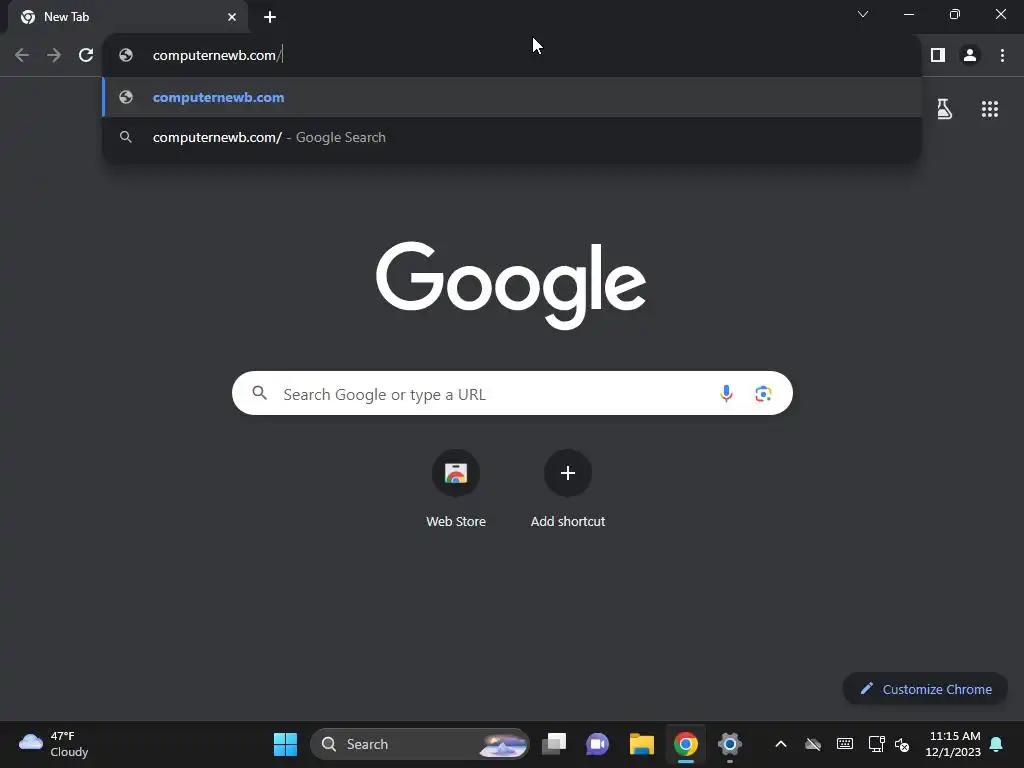Open the Google apps grid
The height and width of the screenshot is (768, 1024).
pyautogui.click(x=990, y=109)
